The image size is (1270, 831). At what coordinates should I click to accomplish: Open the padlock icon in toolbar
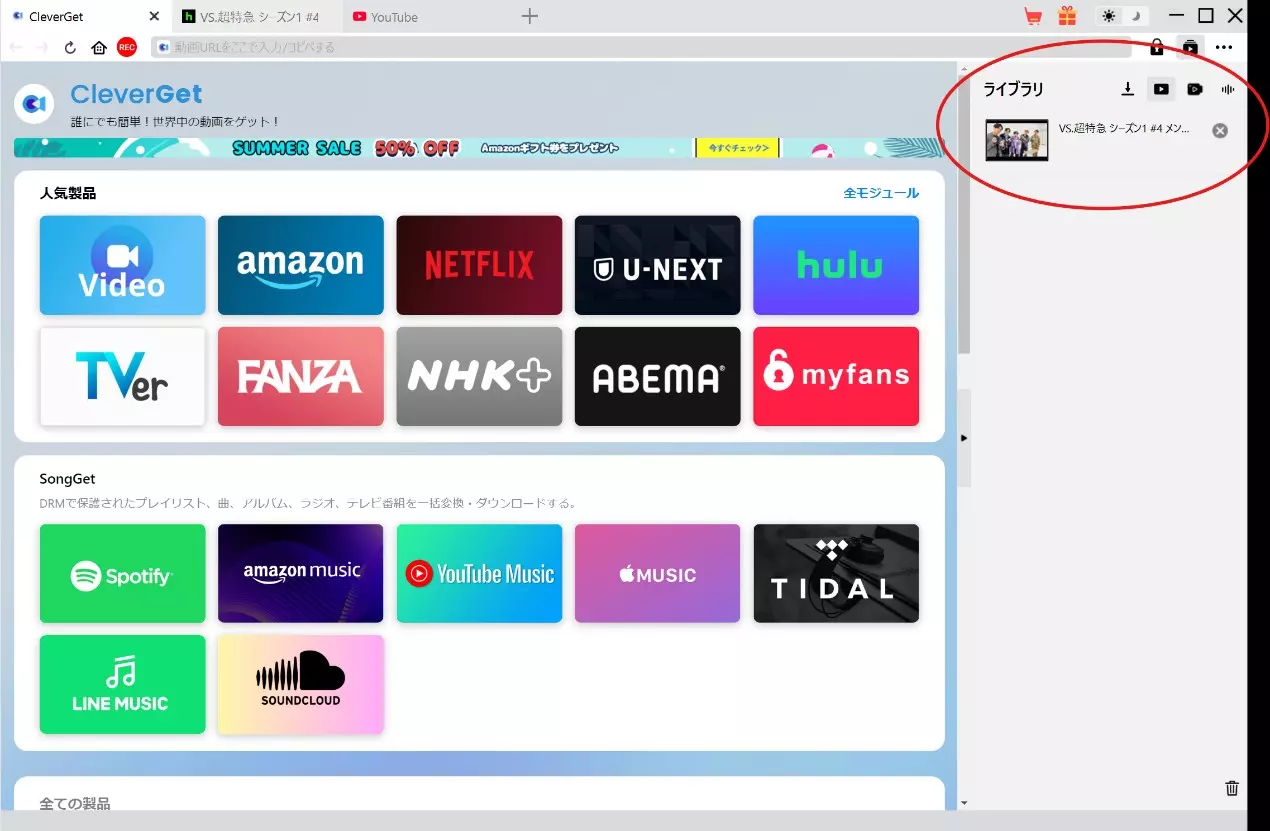pos(1156,47)
